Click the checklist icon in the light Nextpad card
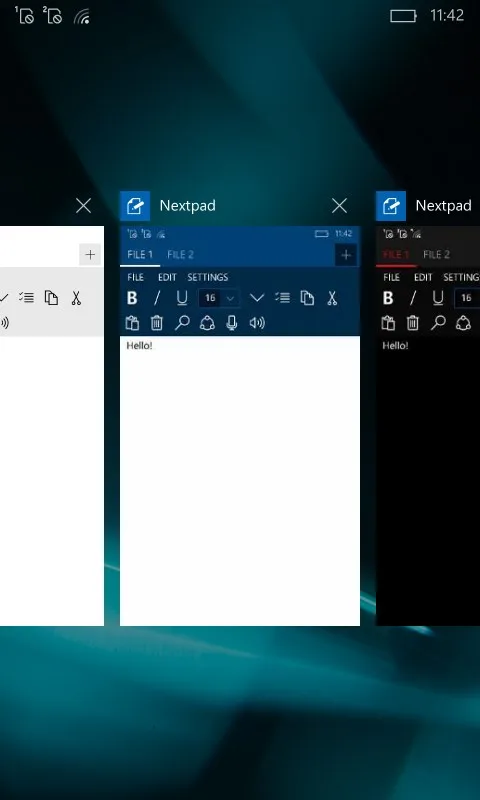Viewport: 480px width, 800px height. tap(26, 298)
